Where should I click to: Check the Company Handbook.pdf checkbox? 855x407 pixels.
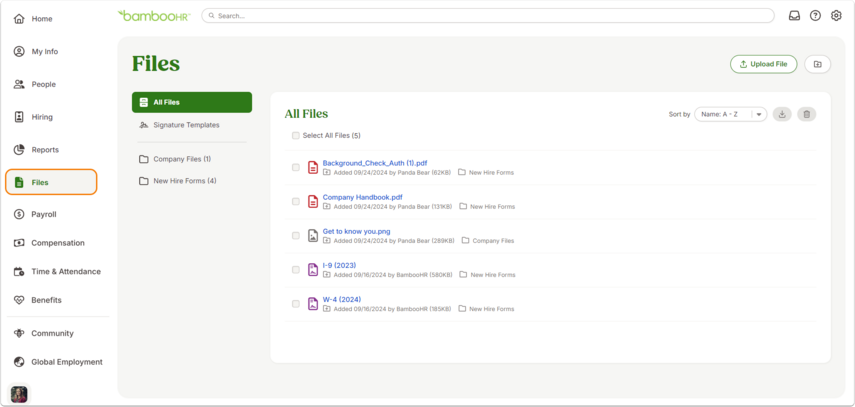coord(296,201)
